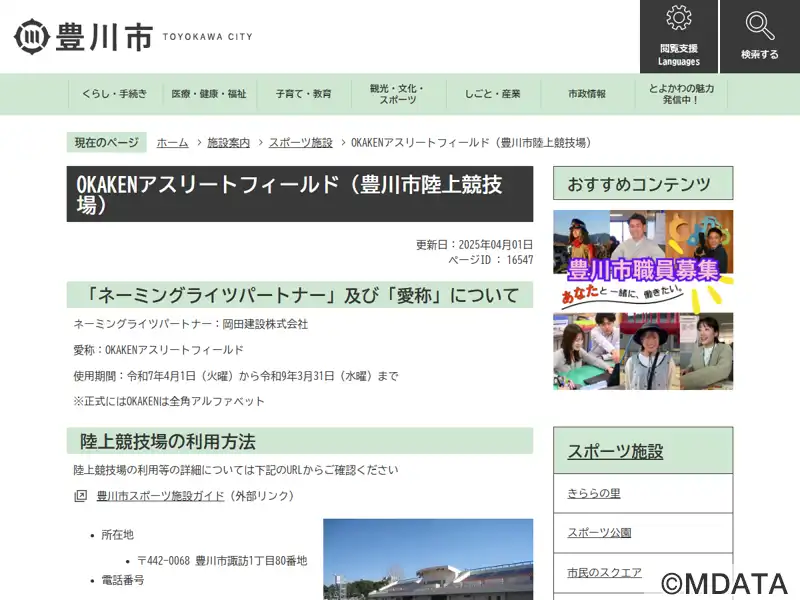Click the Toyokawa City emblem logo
Image resolution: width=800 pixels, height=600 pixels.
coord(32,36)
